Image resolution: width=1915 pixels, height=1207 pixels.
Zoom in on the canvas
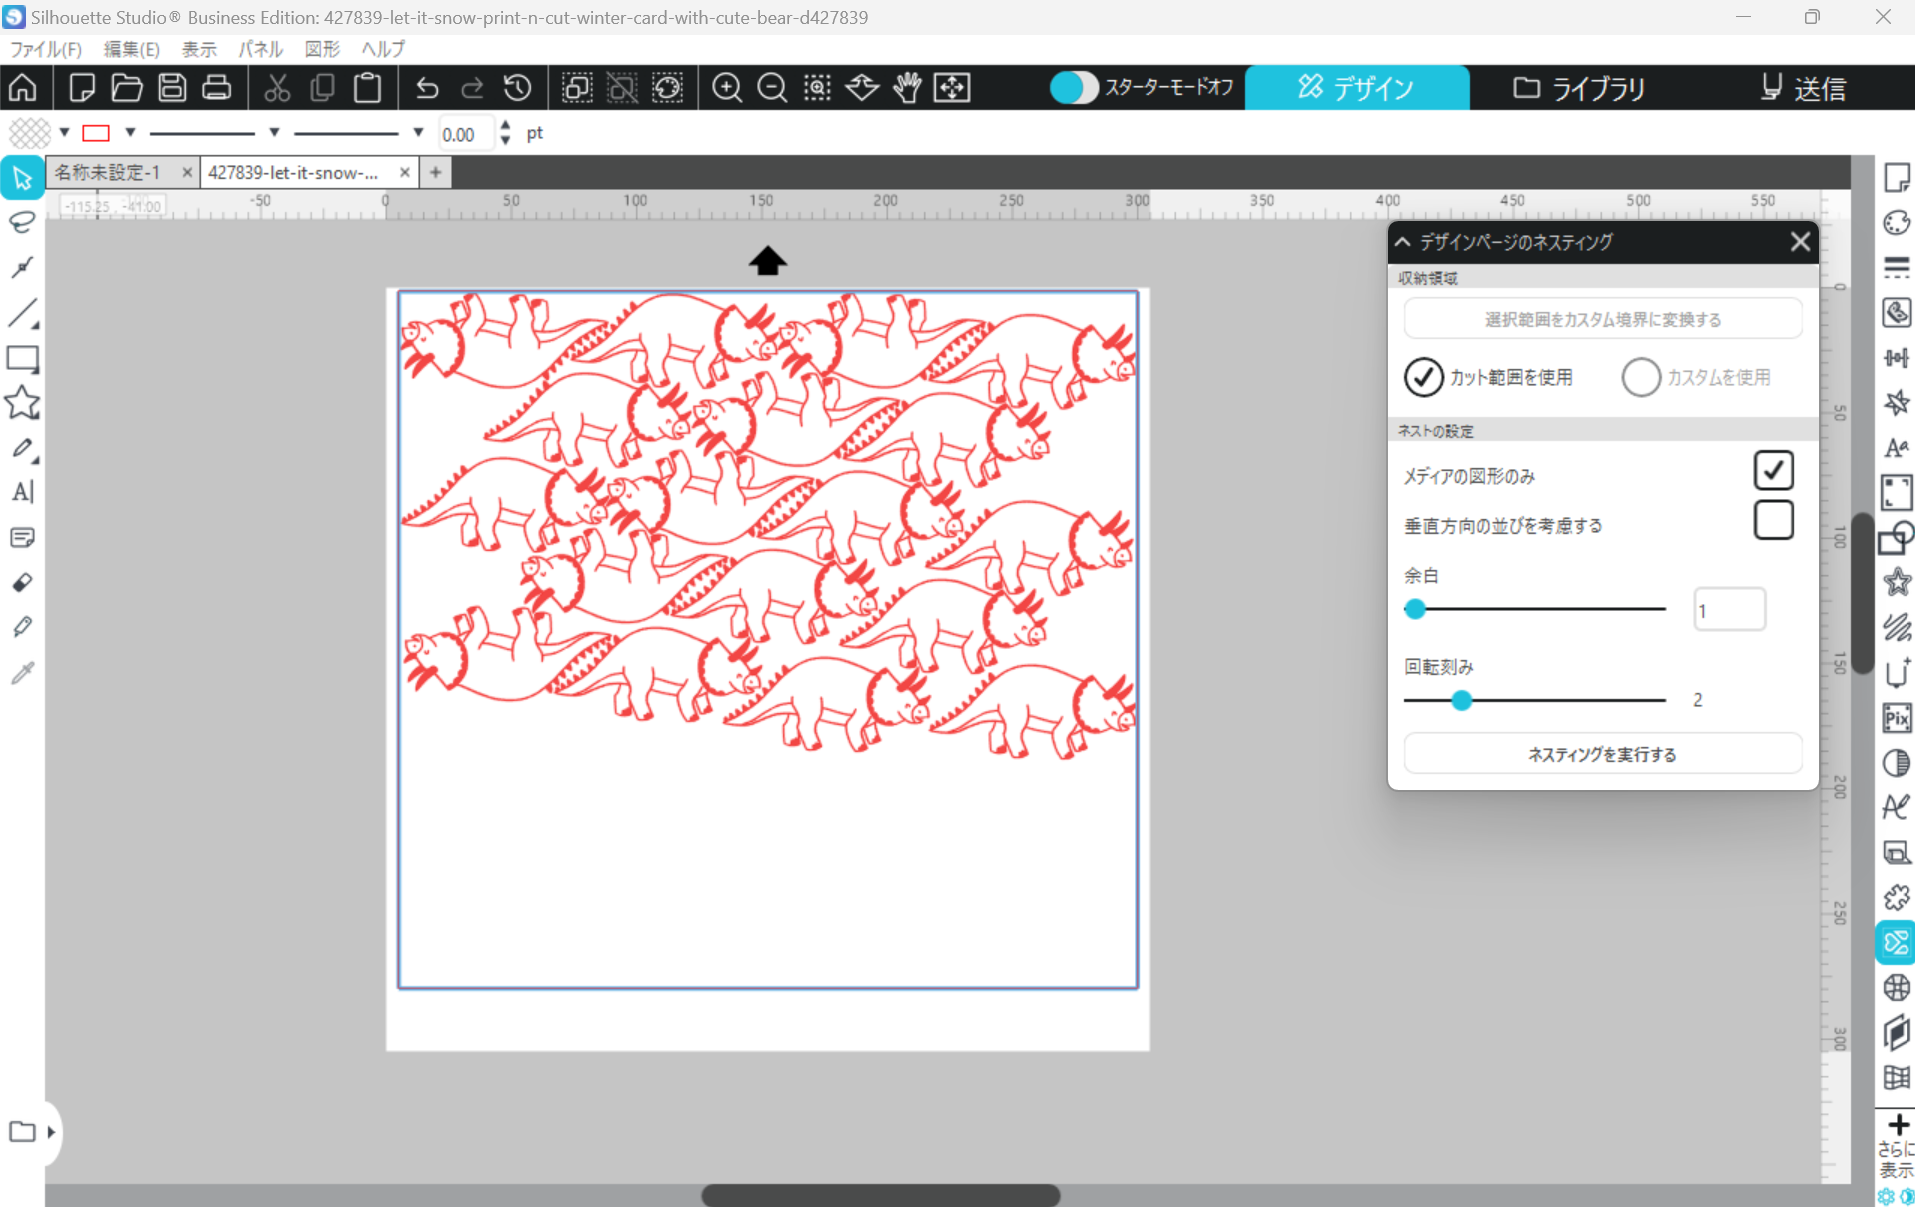727,88
